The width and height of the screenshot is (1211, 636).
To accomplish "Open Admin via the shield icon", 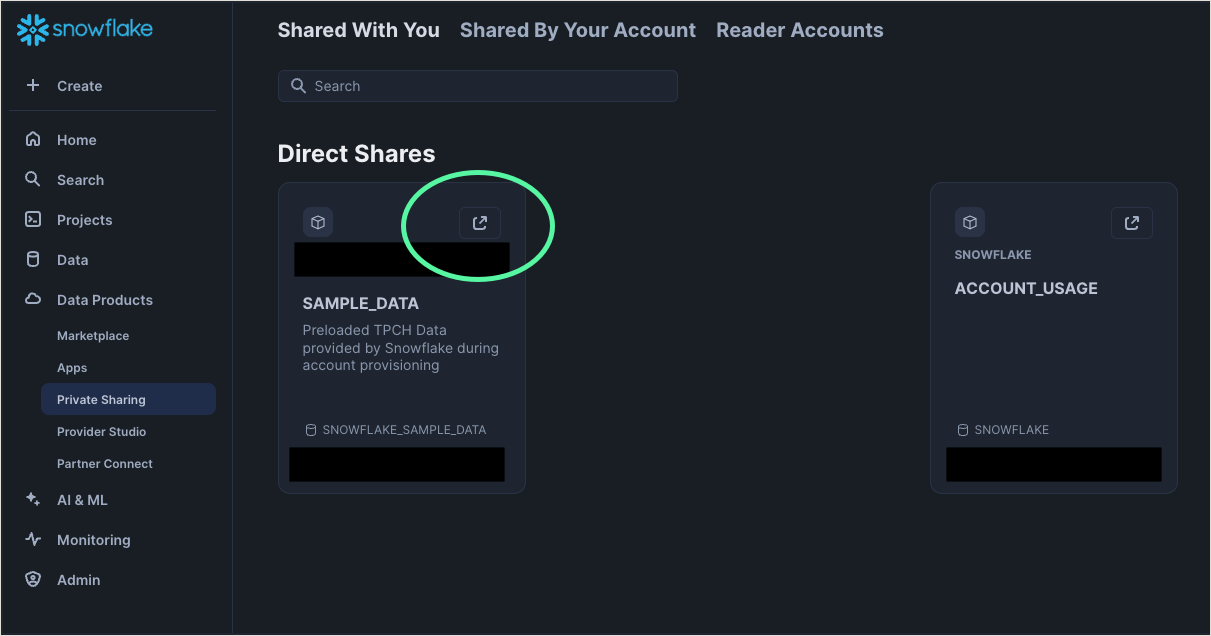I will tap(32, 579).
